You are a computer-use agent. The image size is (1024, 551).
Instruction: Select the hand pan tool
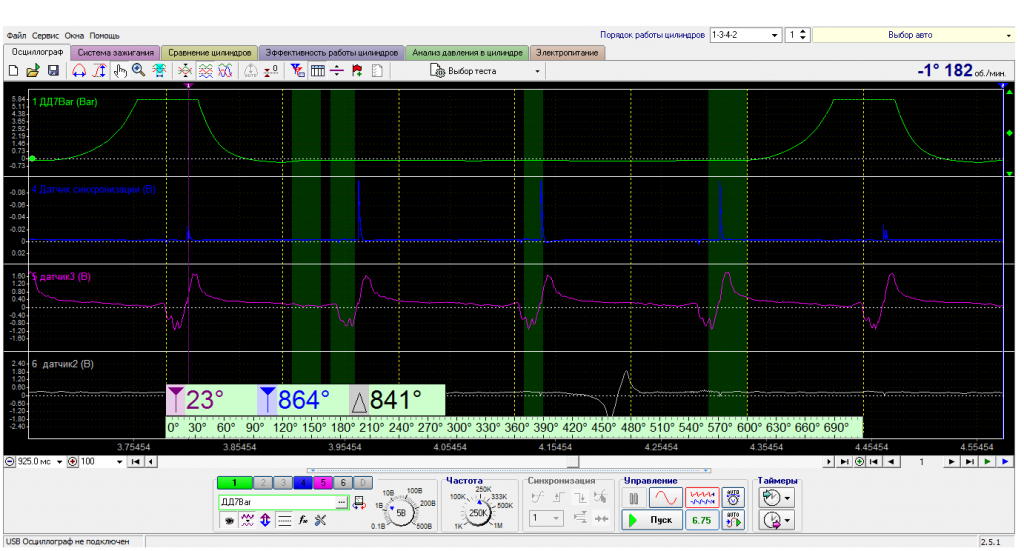[120, 71]
